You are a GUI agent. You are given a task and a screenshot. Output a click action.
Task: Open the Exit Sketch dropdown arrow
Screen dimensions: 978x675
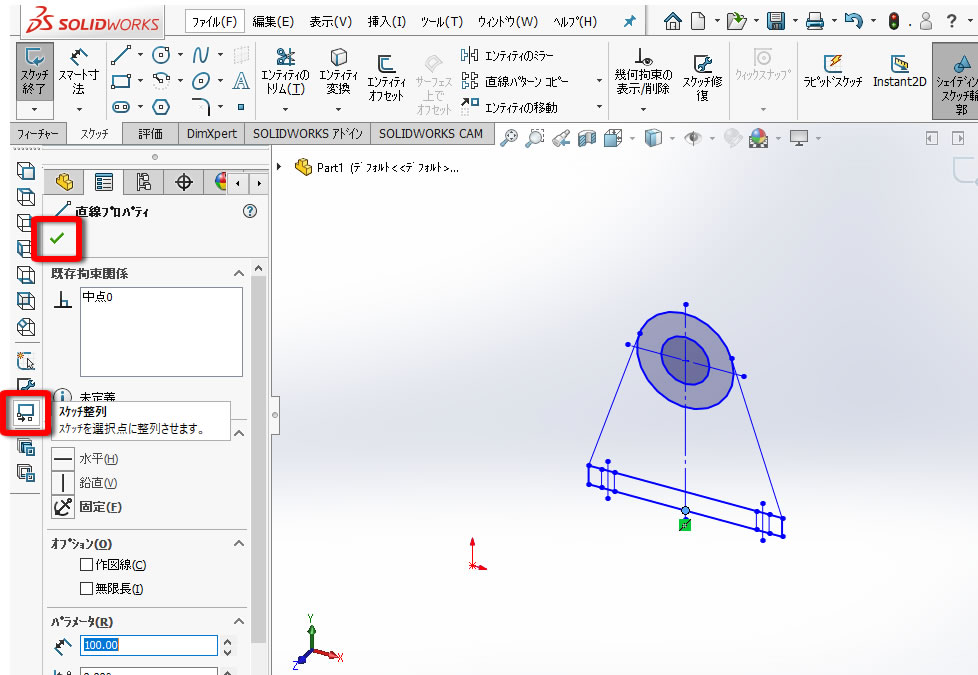(34, 109)
